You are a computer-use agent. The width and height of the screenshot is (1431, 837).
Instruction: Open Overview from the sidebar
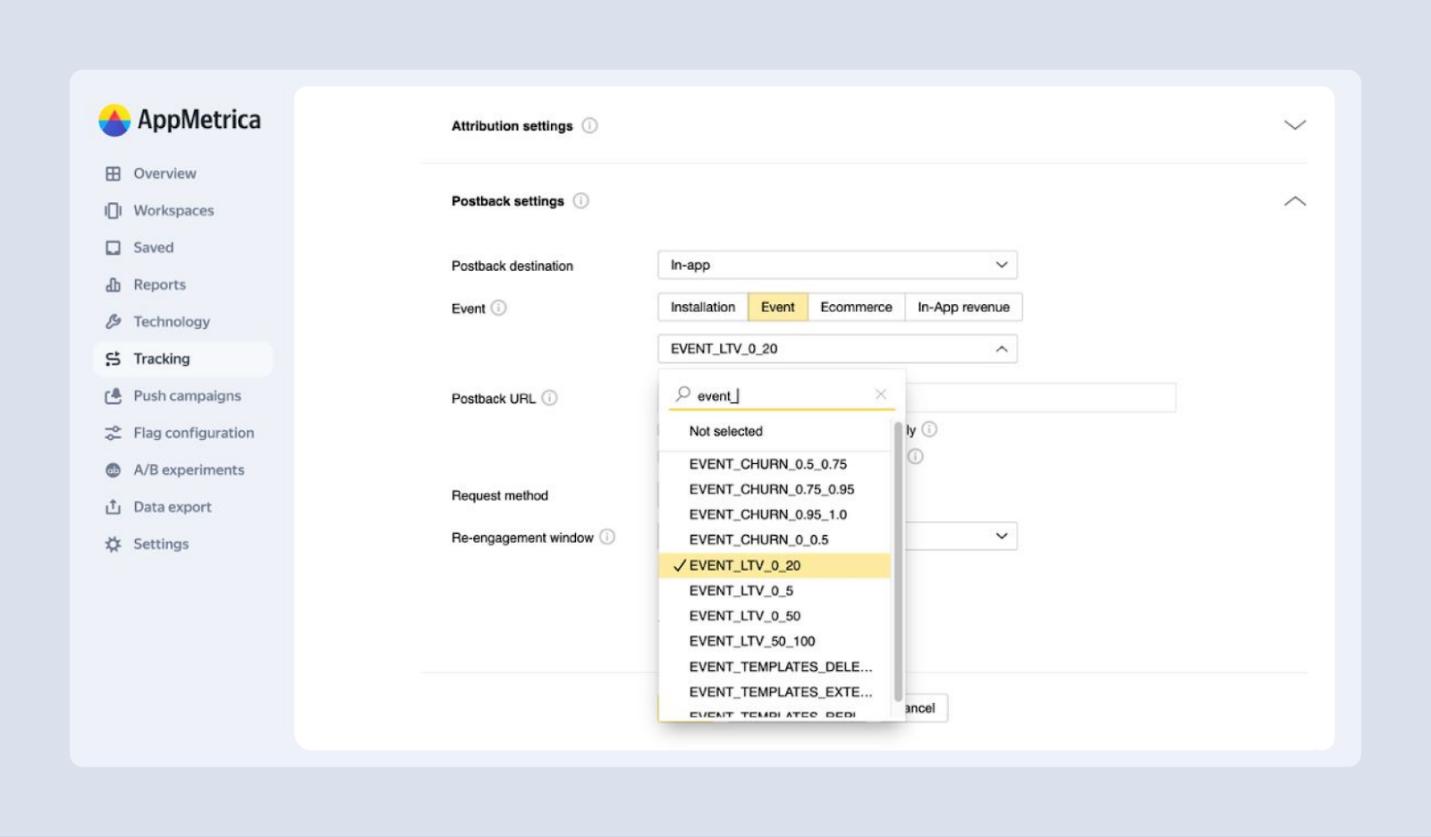click(164, 173)
